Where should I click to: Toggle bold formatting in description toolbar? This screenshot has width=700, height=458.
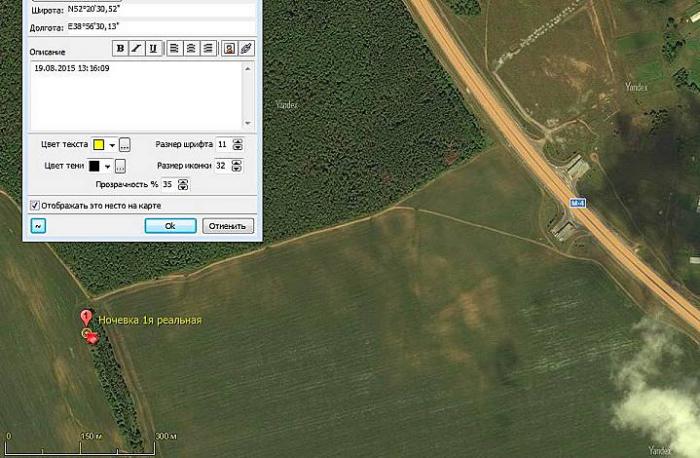click(121, 48)
